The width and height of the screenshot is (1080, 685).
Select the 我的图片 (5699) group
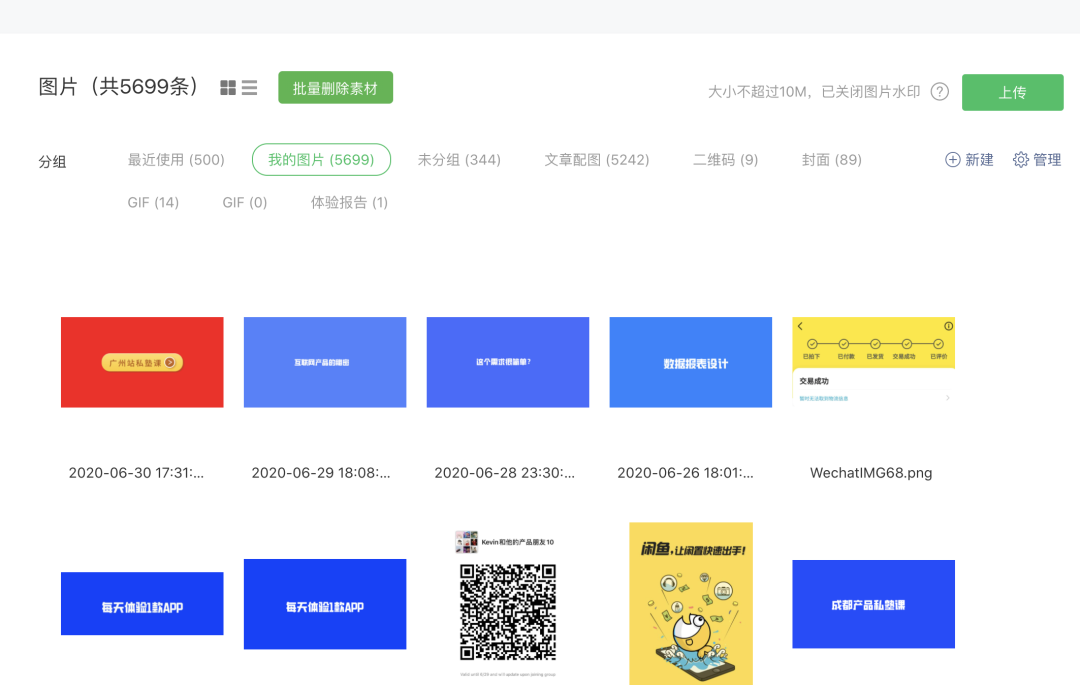[321, 160]
